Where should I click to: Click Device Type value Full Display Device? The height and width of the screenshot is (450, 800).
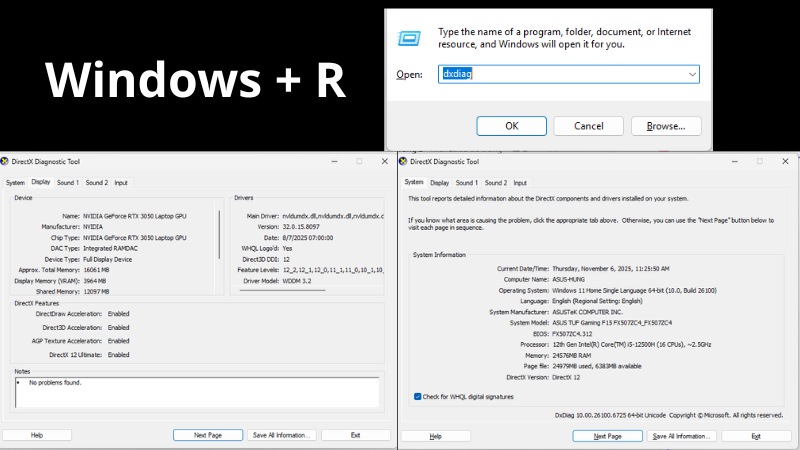point(108,259)
